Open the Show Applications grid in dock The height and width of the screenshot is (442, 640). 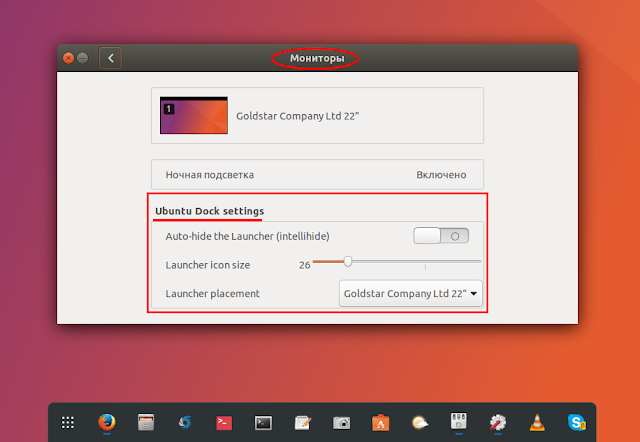pos(68,422)
